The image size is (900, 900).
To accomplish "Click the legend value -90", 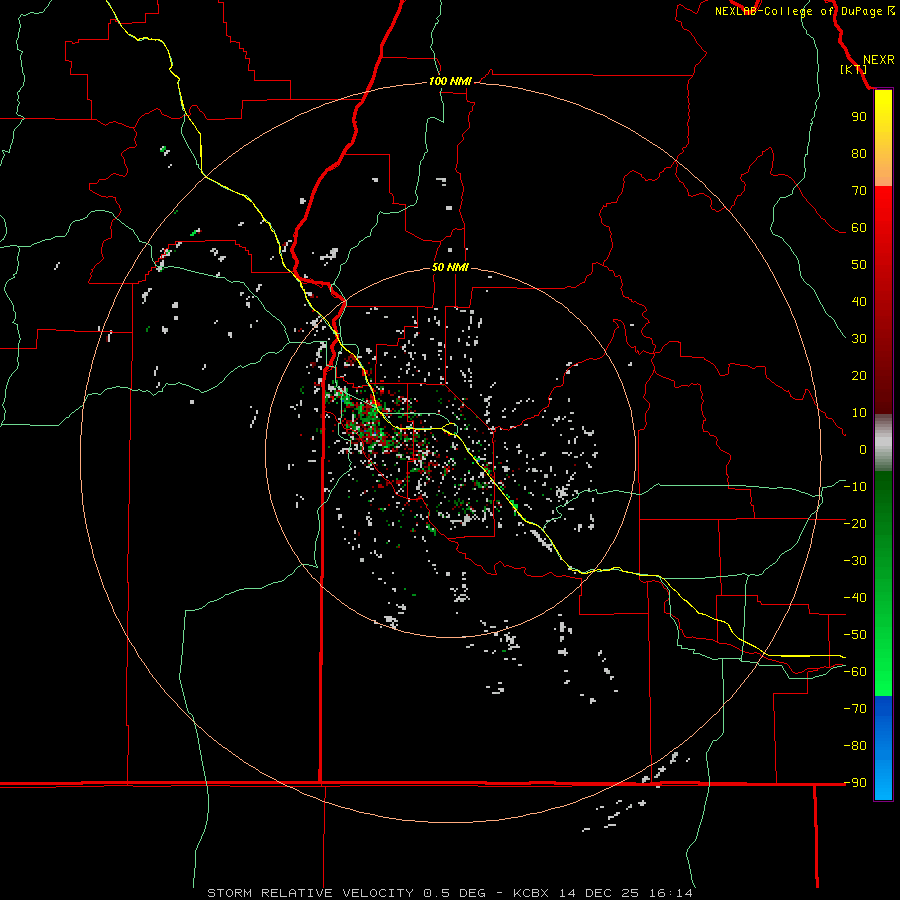I will tap(855, 783).
